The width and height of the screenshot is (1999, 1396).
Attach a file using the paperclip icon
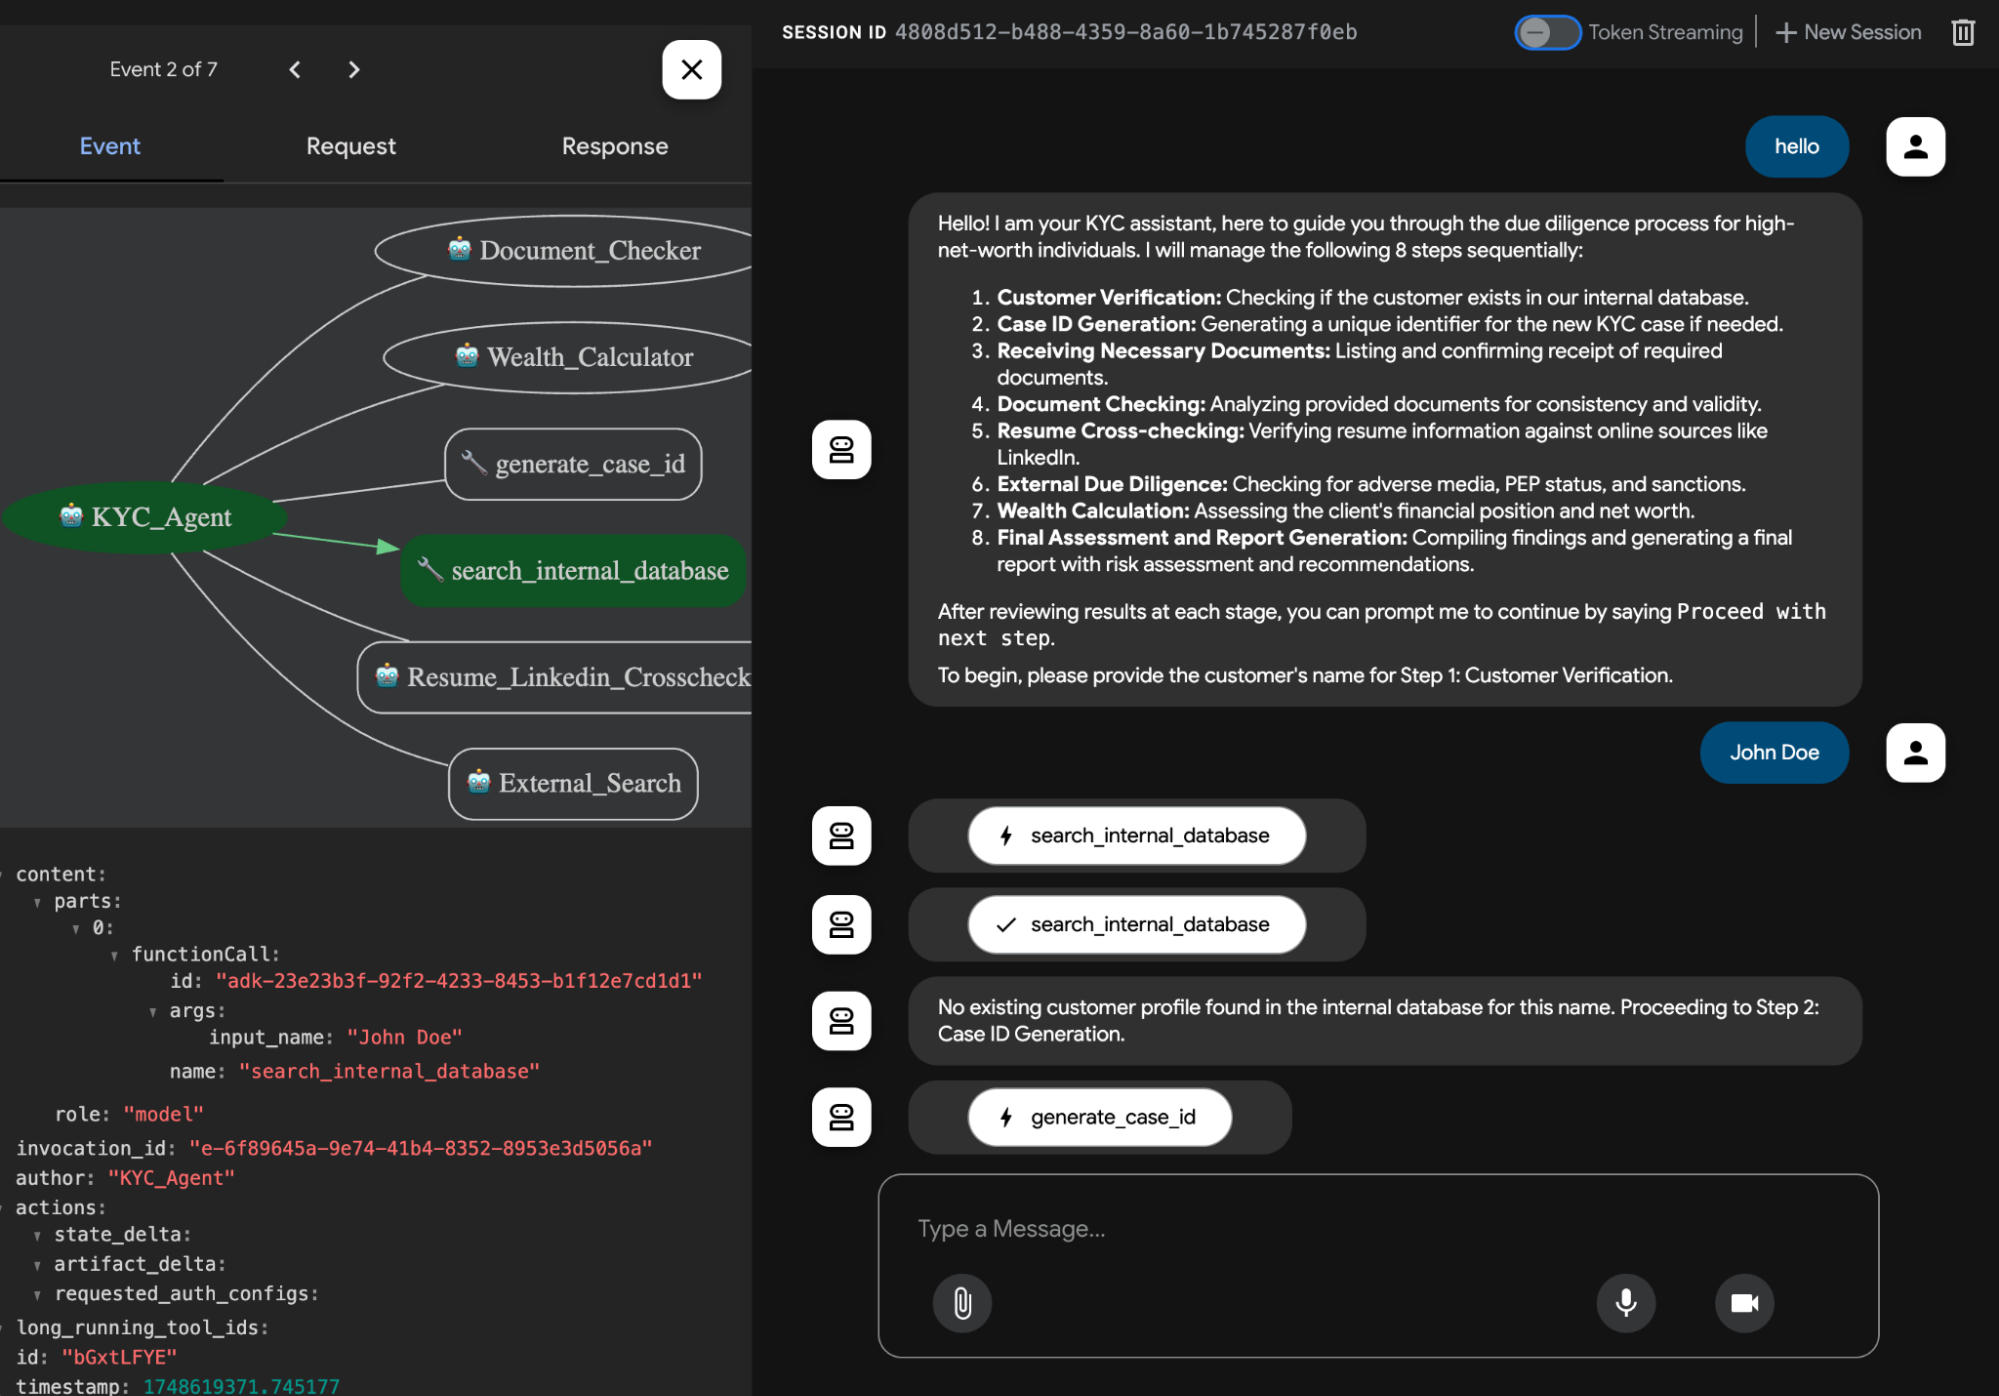[961, 1303]
